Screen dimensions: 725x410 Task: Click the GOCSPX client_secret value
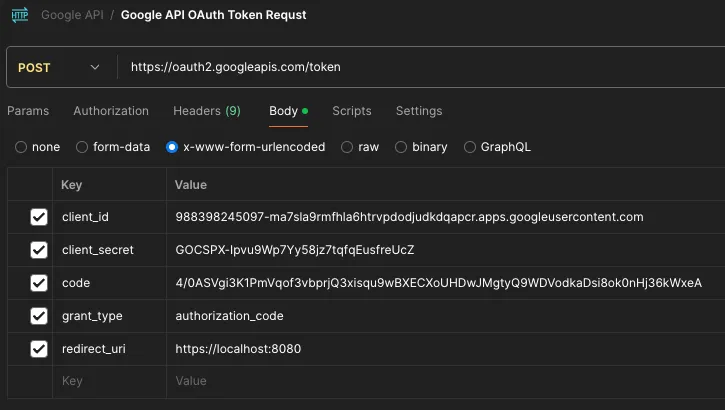coord(295,250)
